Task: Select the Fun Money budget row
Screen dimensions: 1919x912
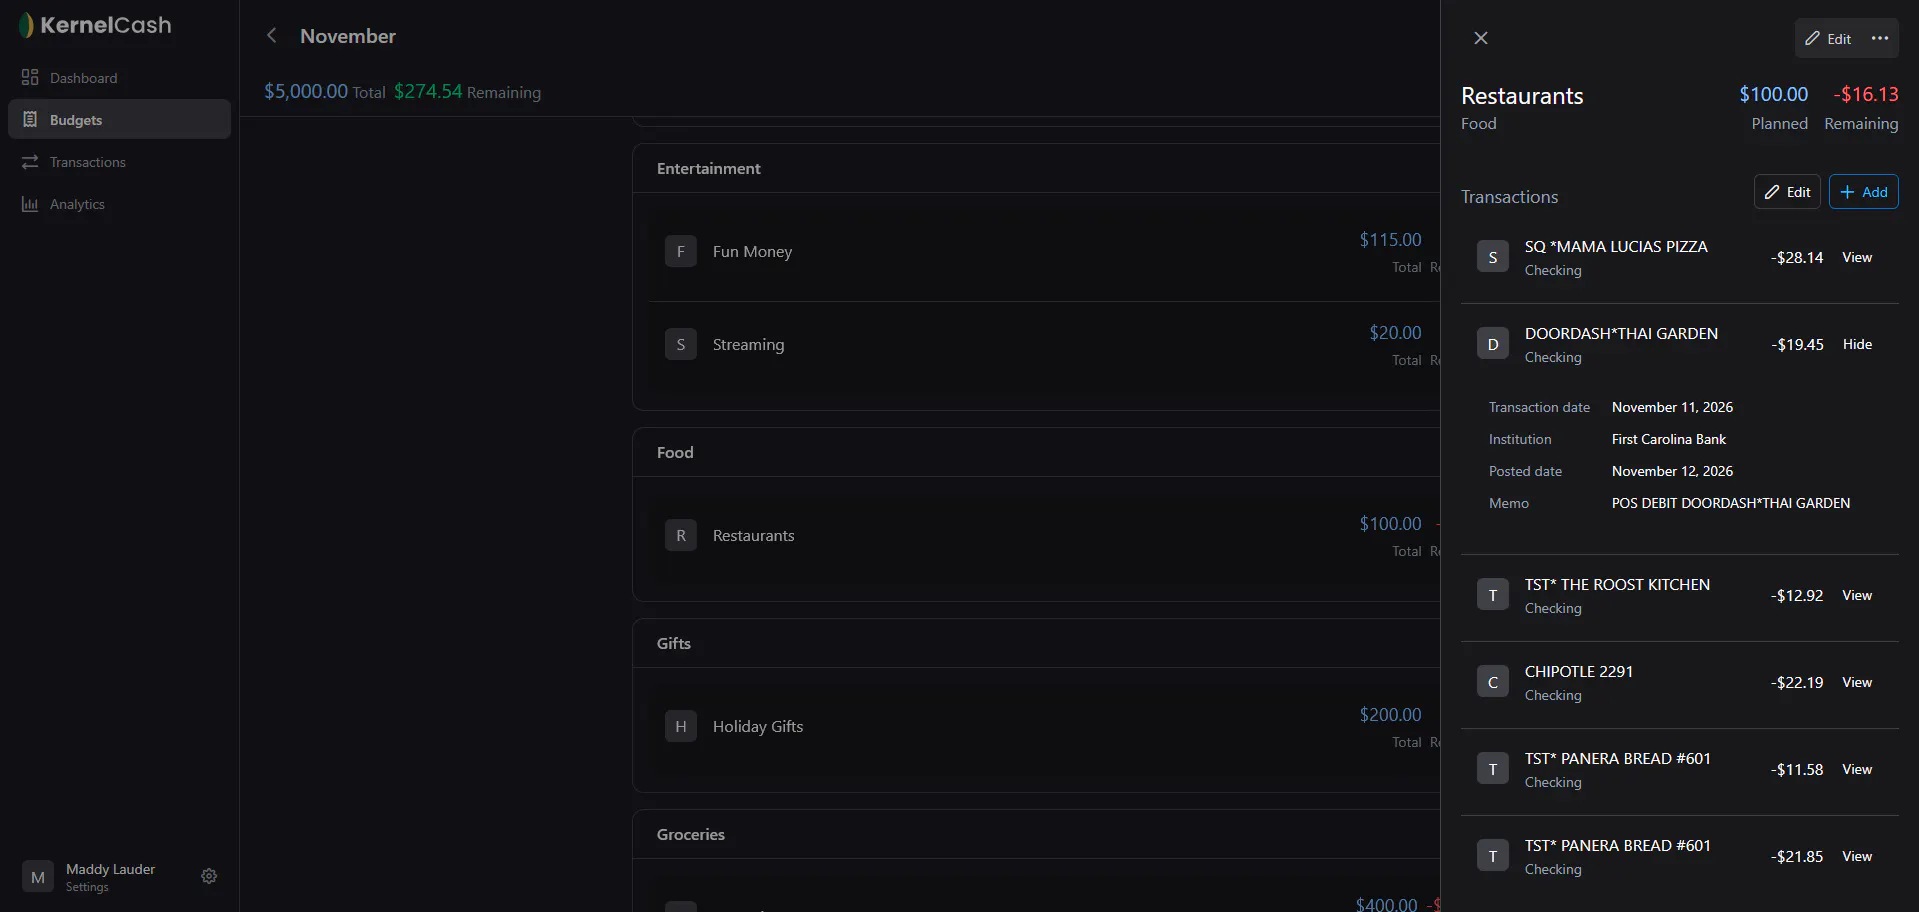Action: (x=1044, y=252)
